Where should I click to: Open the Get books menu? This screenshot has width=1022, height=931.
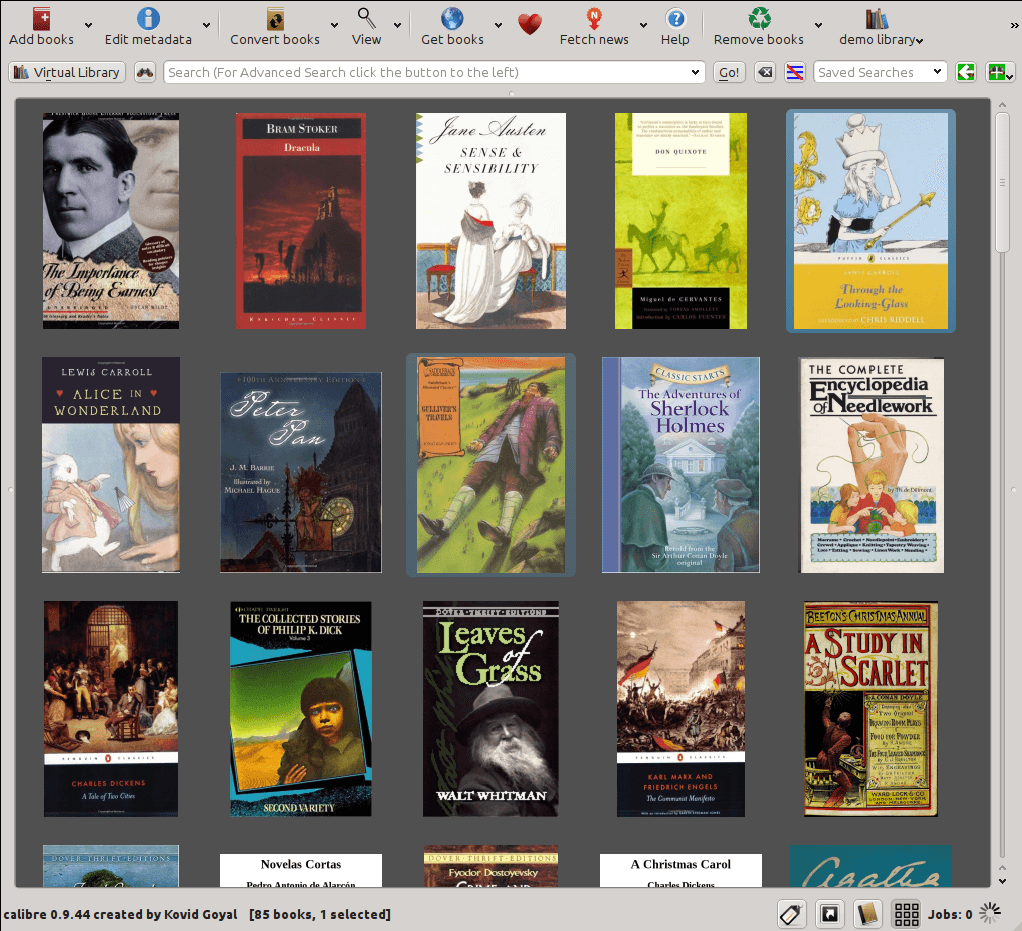click(450, 22)
